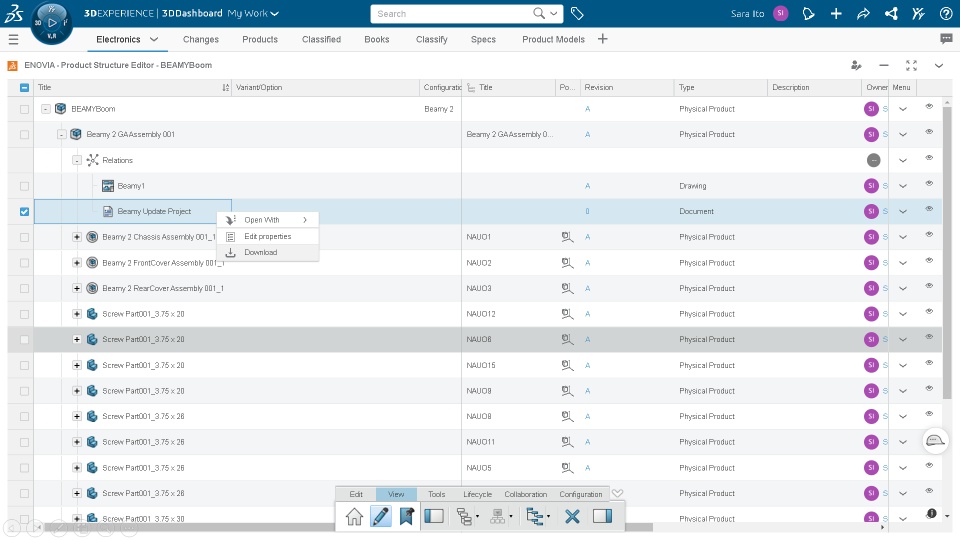Open the social network share icon in top bar

click(x=891, y=13)
